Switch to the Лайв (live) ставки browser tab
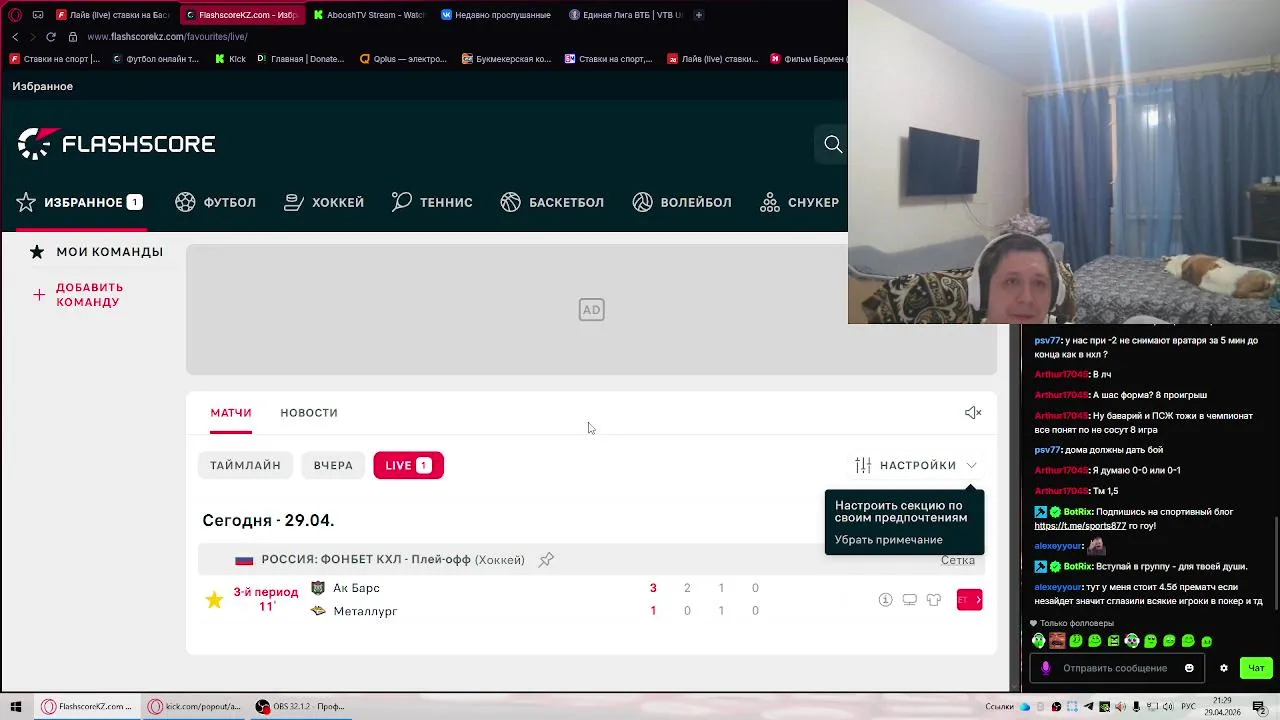The image size is (1280, 720). [x=113, y=15]
